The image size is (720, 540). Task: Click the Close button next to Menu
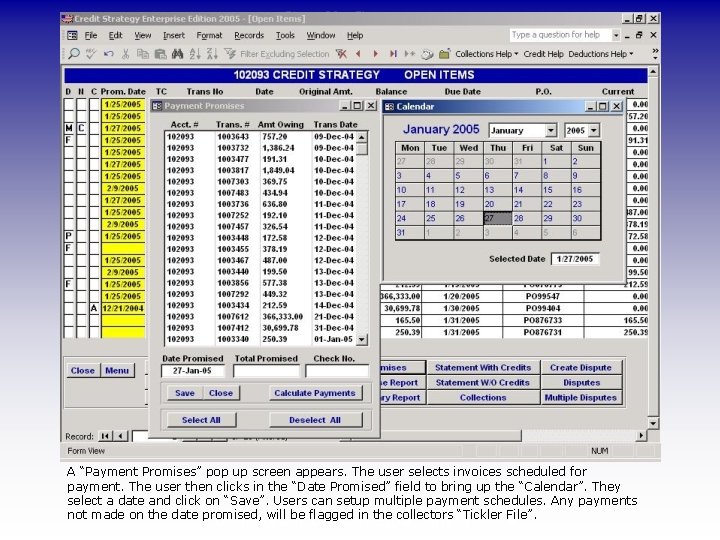[x=83, y=370]
